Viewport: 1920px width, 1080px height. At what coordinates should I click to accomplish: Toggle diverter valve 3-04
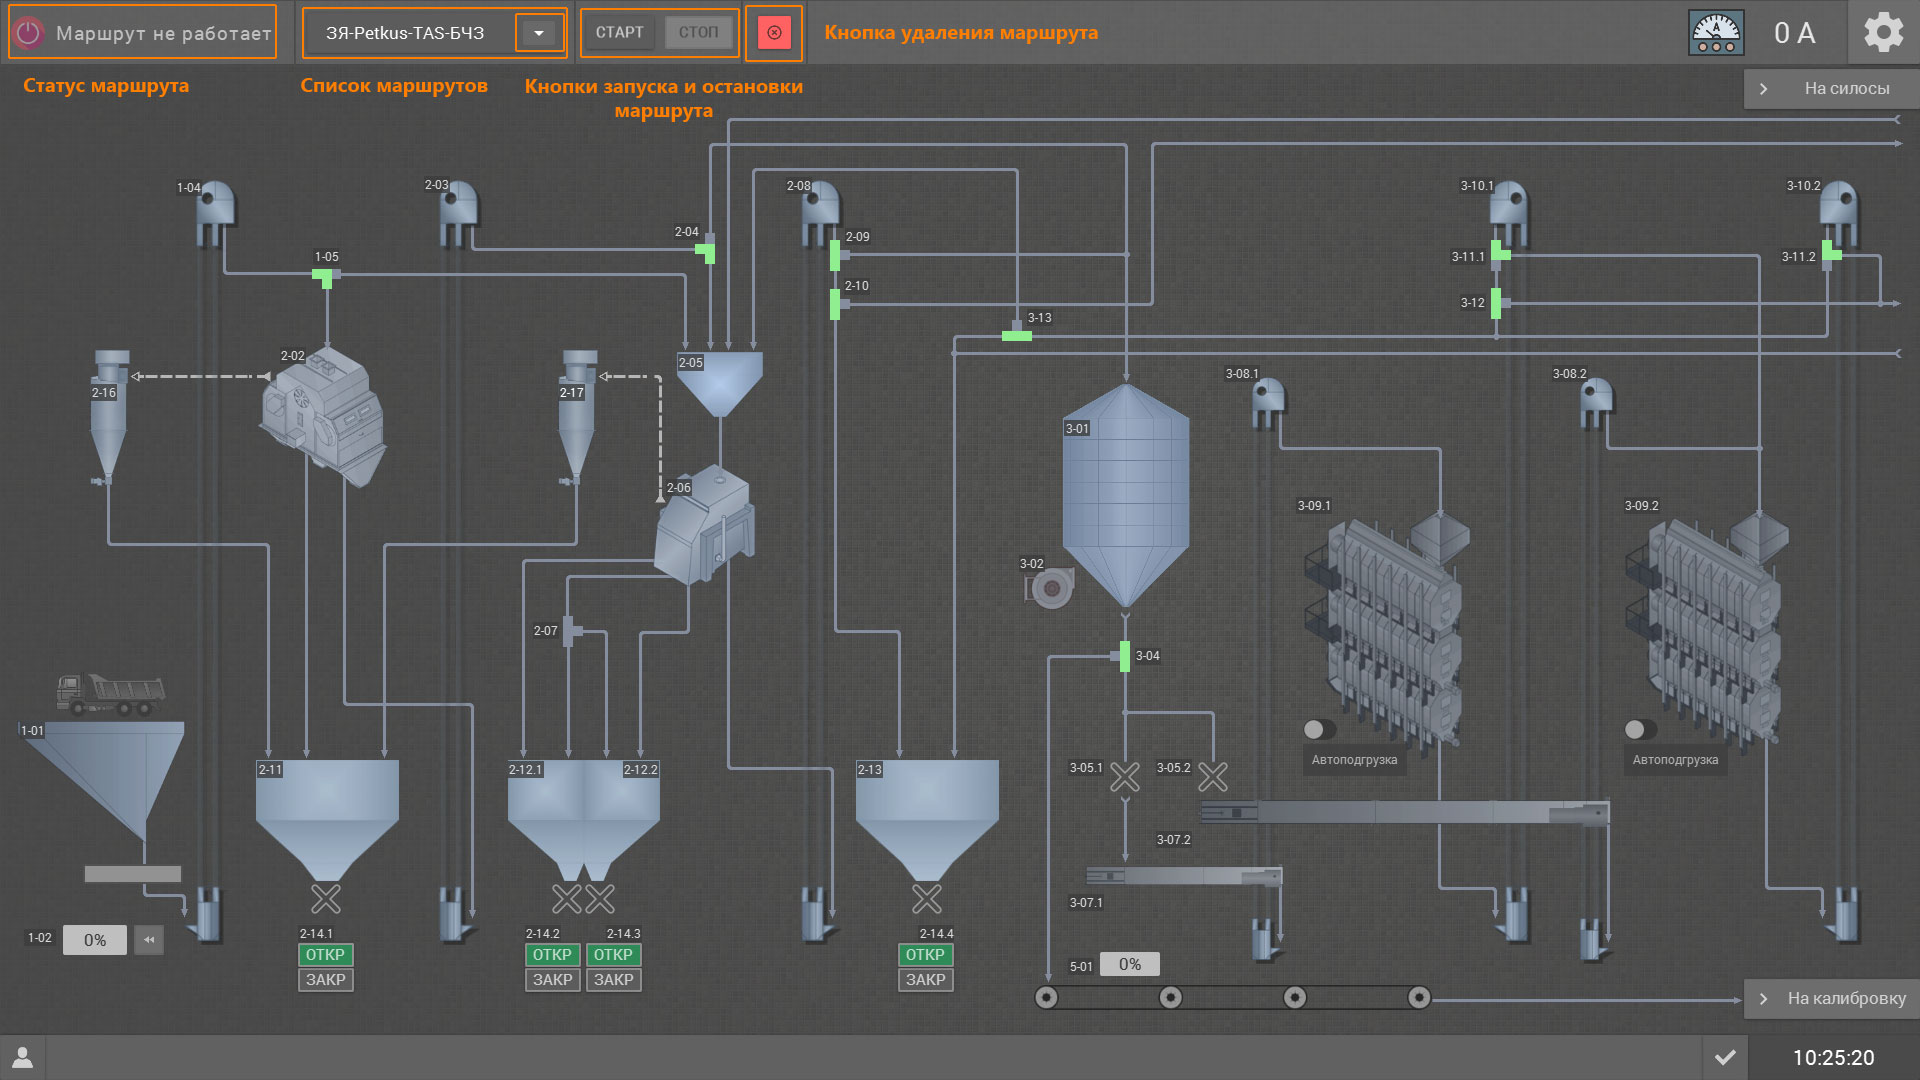(x=1125, y=656)
